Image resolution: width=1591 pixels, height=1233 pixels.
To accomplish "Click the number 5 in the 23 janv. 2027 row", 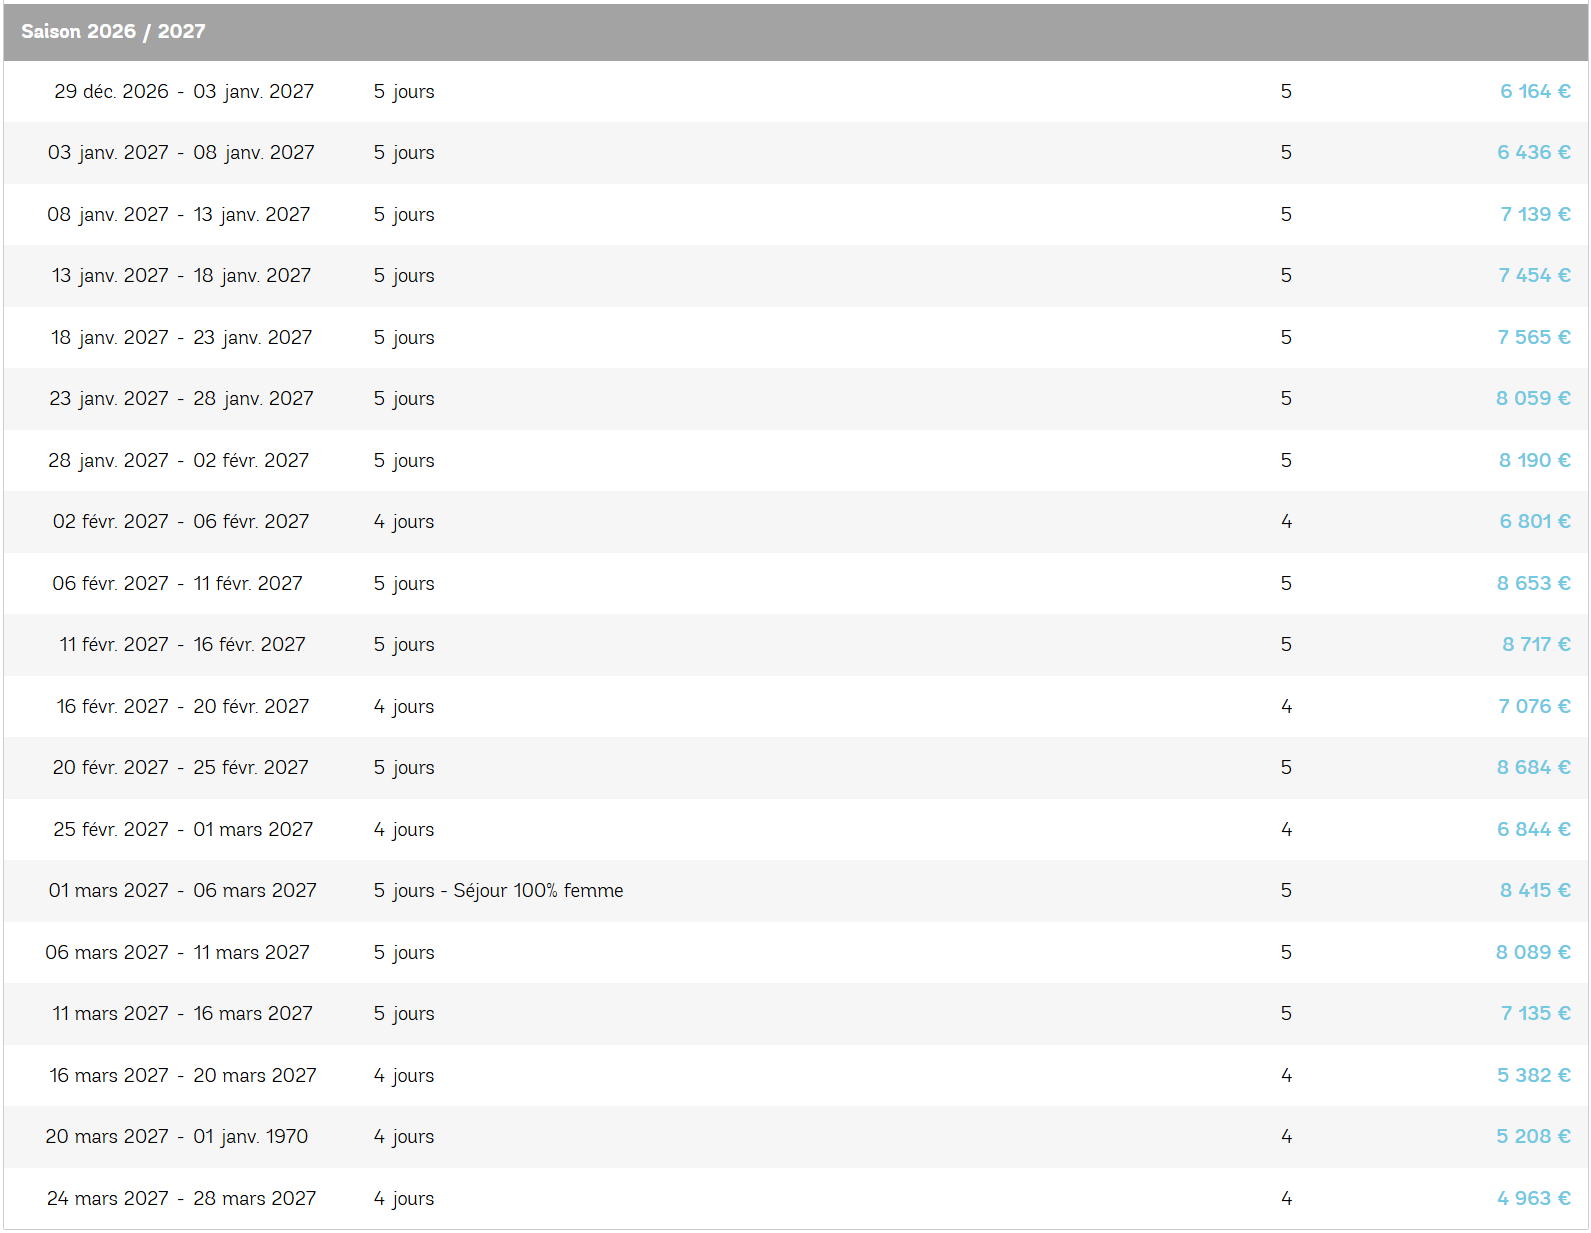I will (1286, 399).
